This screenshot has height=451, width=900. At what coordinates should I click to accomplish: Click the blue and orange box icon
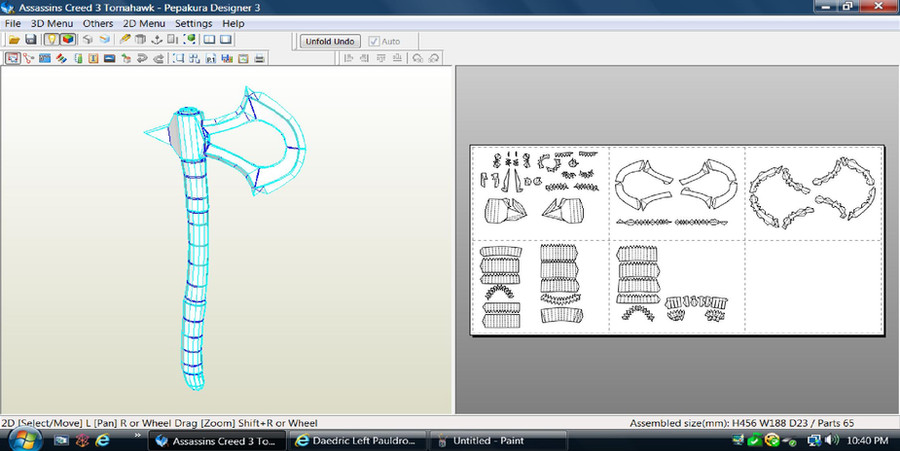pos(104,40)
